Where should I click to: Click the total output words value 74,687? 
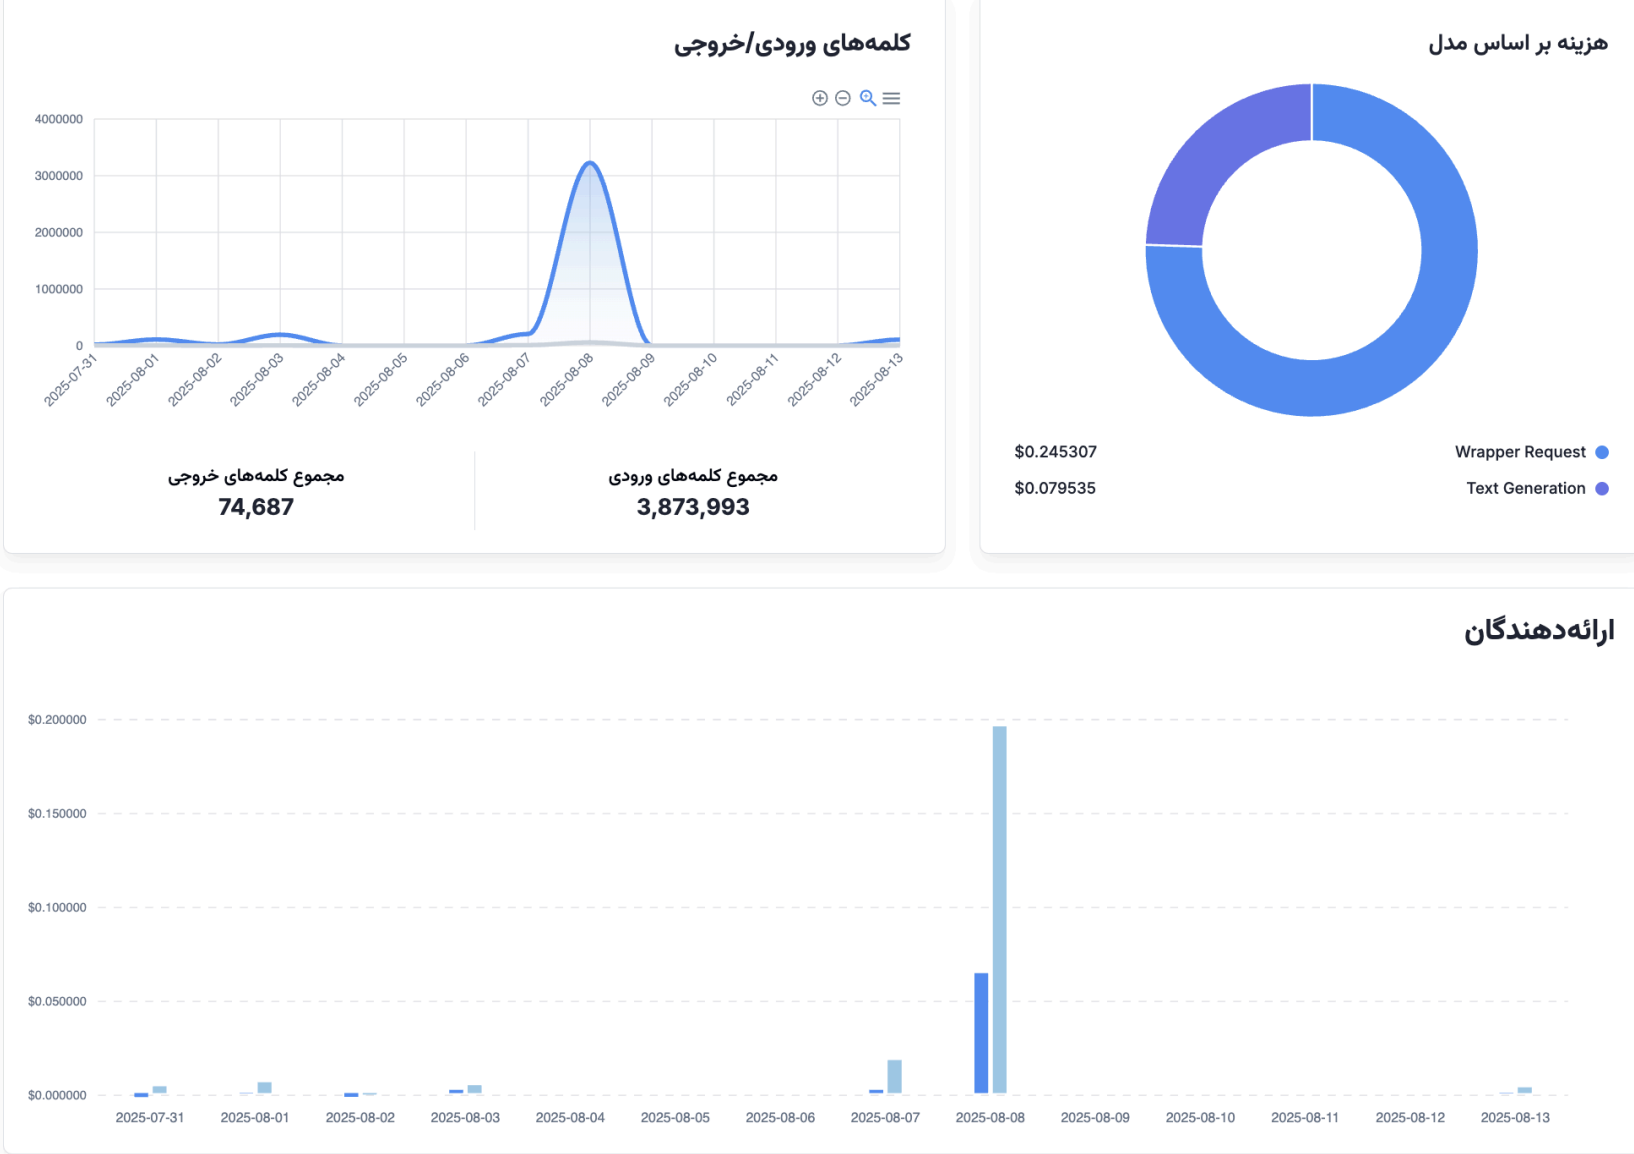[256, 507]
